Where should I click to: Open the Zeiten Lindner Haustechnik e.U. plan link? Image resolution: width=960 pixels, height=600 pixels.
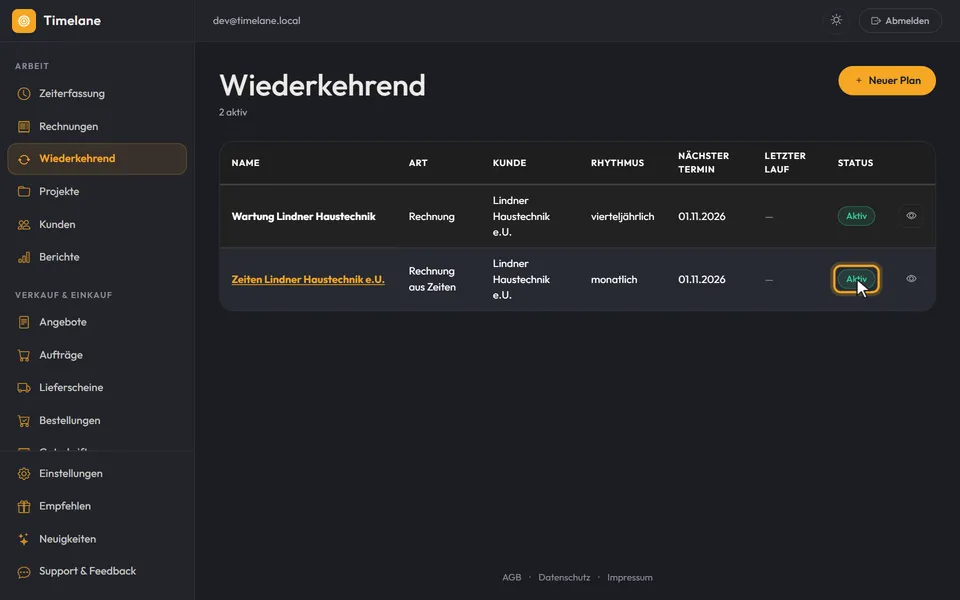click(308, 279)
